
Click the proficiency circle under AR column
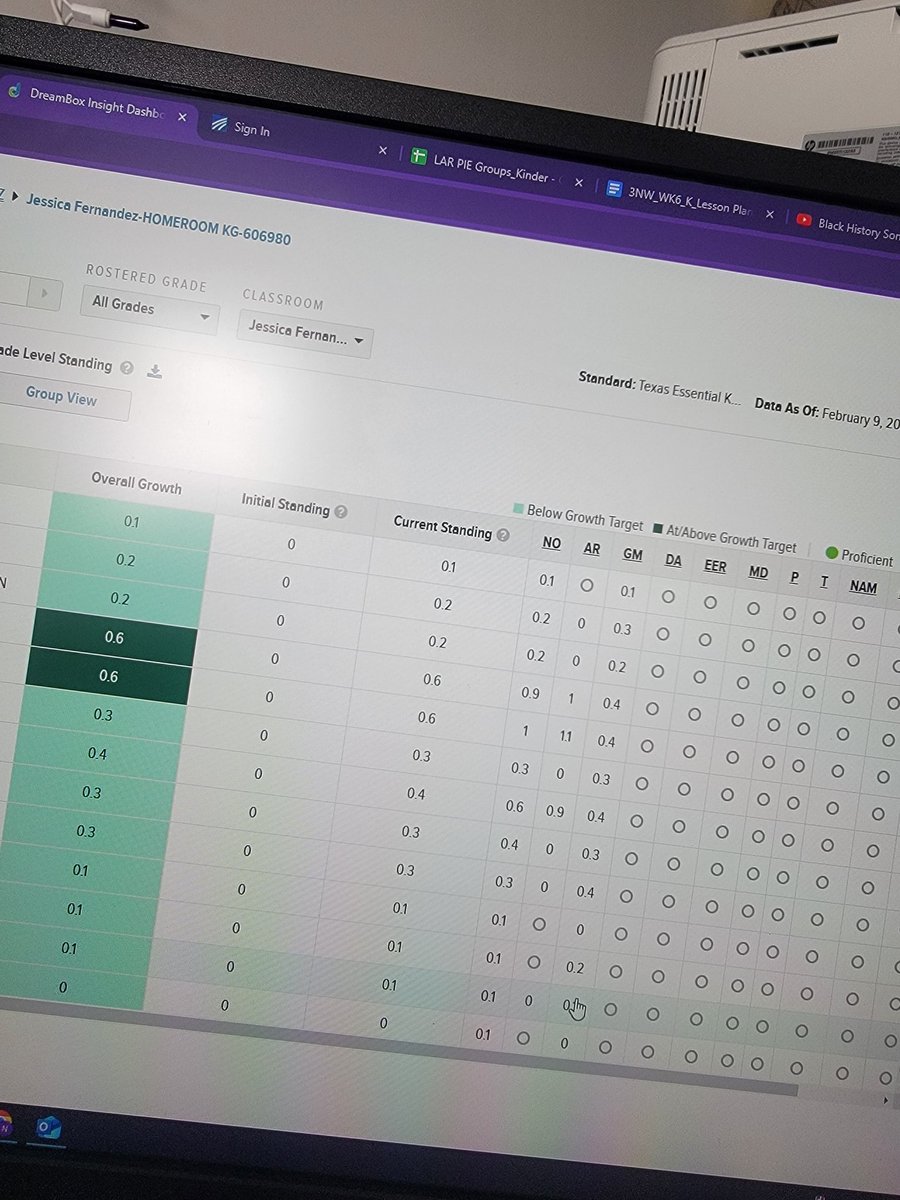click(587, 586)
